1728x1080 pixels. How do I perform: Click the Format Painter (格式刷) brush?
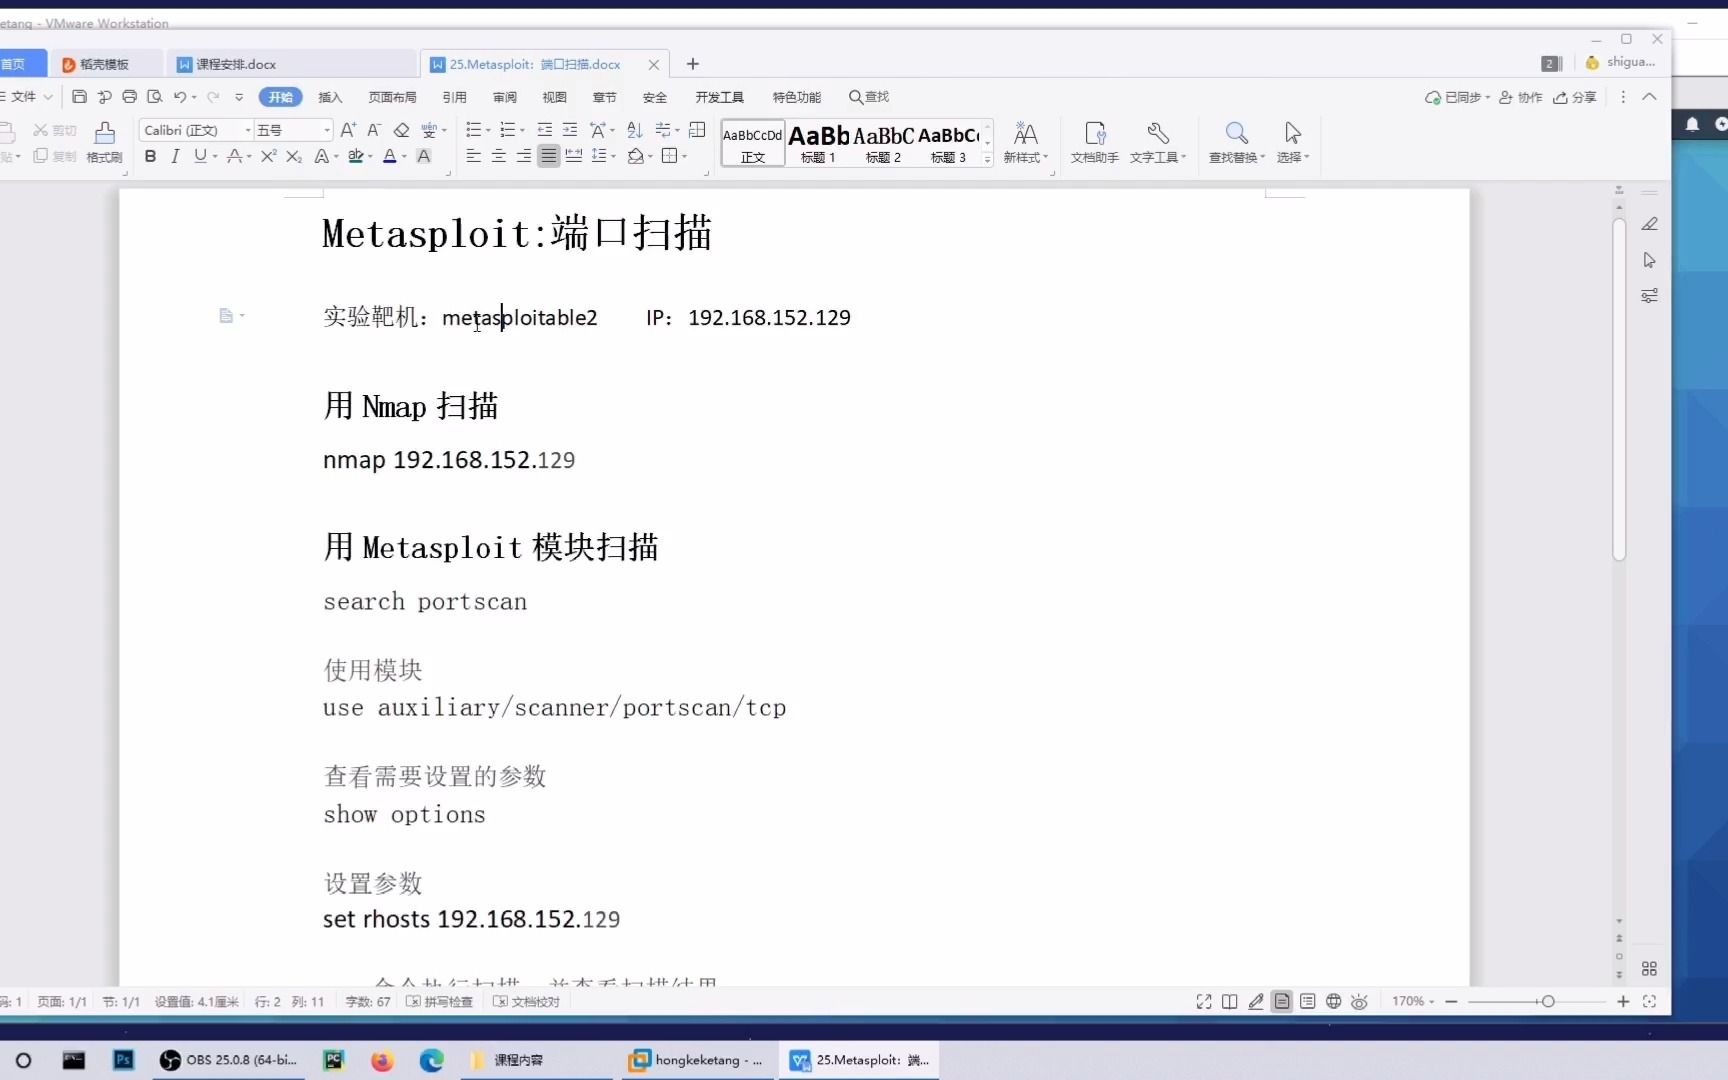pyautogui.click(x=104, y=142)
